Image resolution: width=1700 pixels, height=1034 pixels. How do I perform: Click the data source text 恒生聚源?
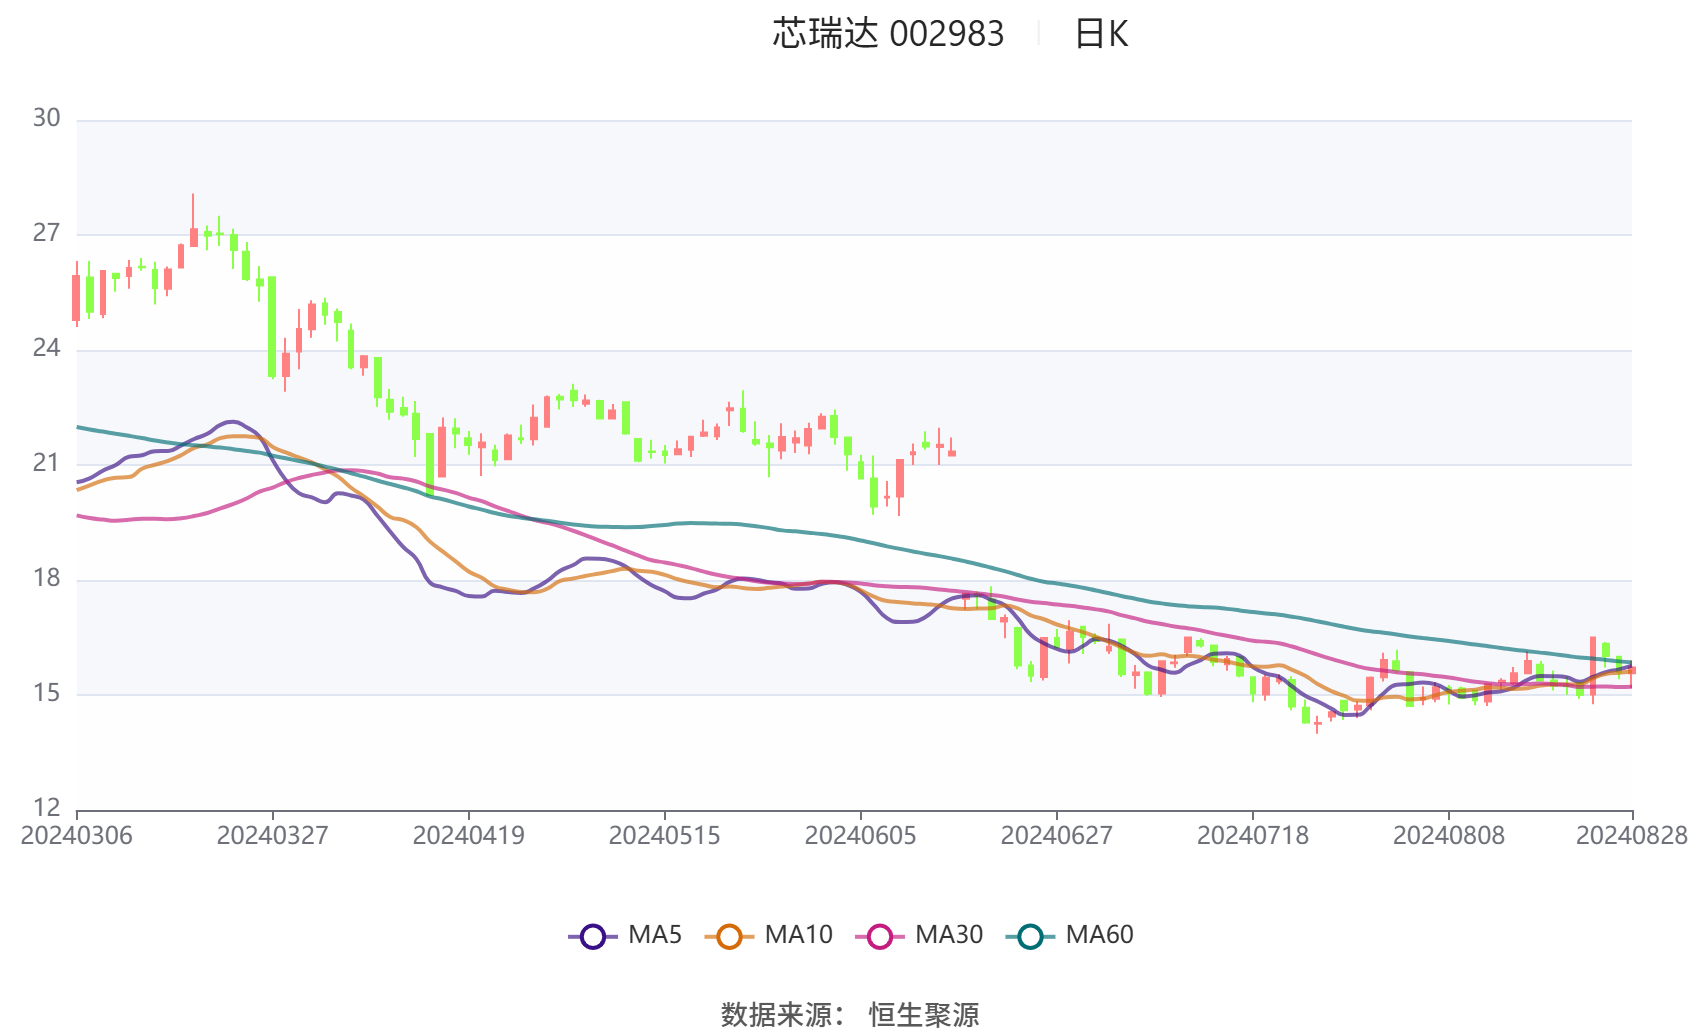click(x=924, y=1015)
